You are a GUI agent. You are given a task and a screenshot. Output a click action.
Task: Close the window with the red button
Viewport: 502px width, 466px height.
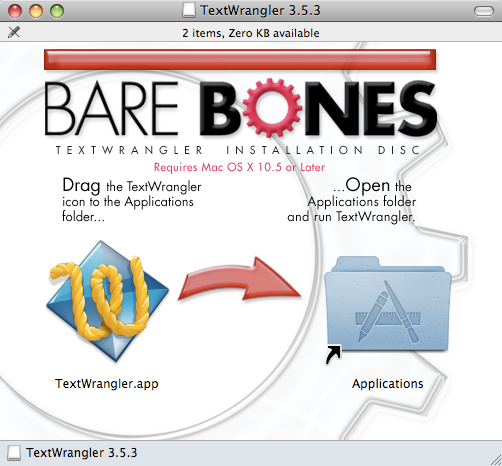[x=15, y=11]
